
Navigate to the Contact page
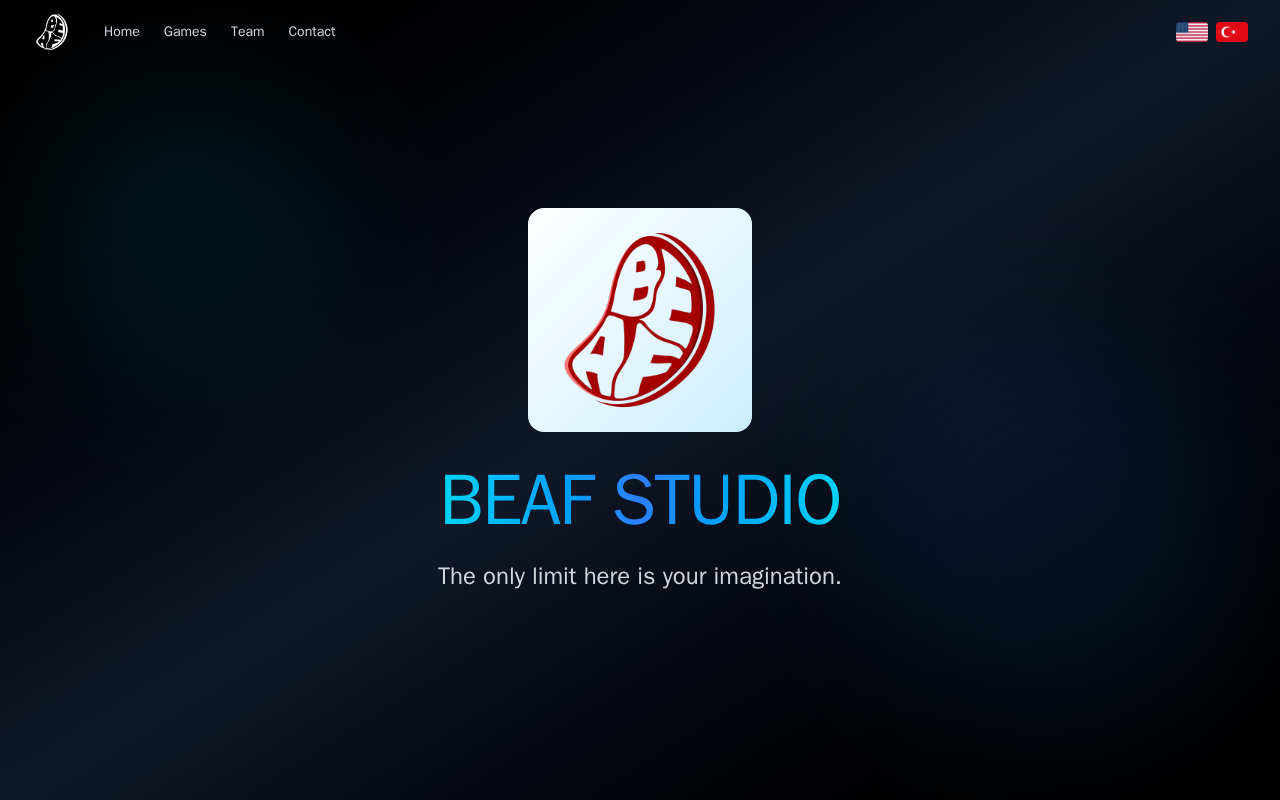pos(312,32)
